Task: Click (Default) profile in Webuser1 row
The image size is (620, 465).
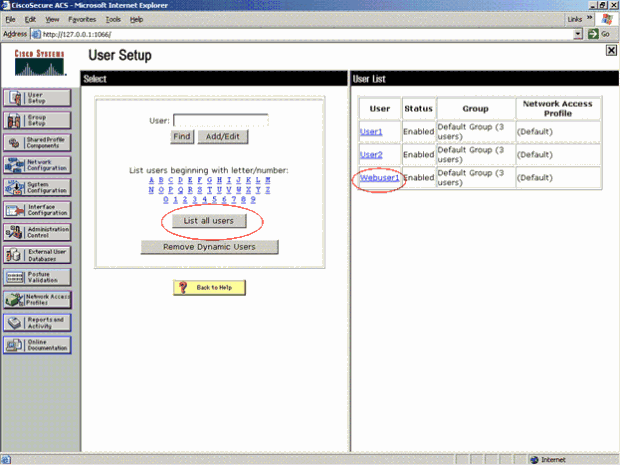Action: tap(535, 178)
